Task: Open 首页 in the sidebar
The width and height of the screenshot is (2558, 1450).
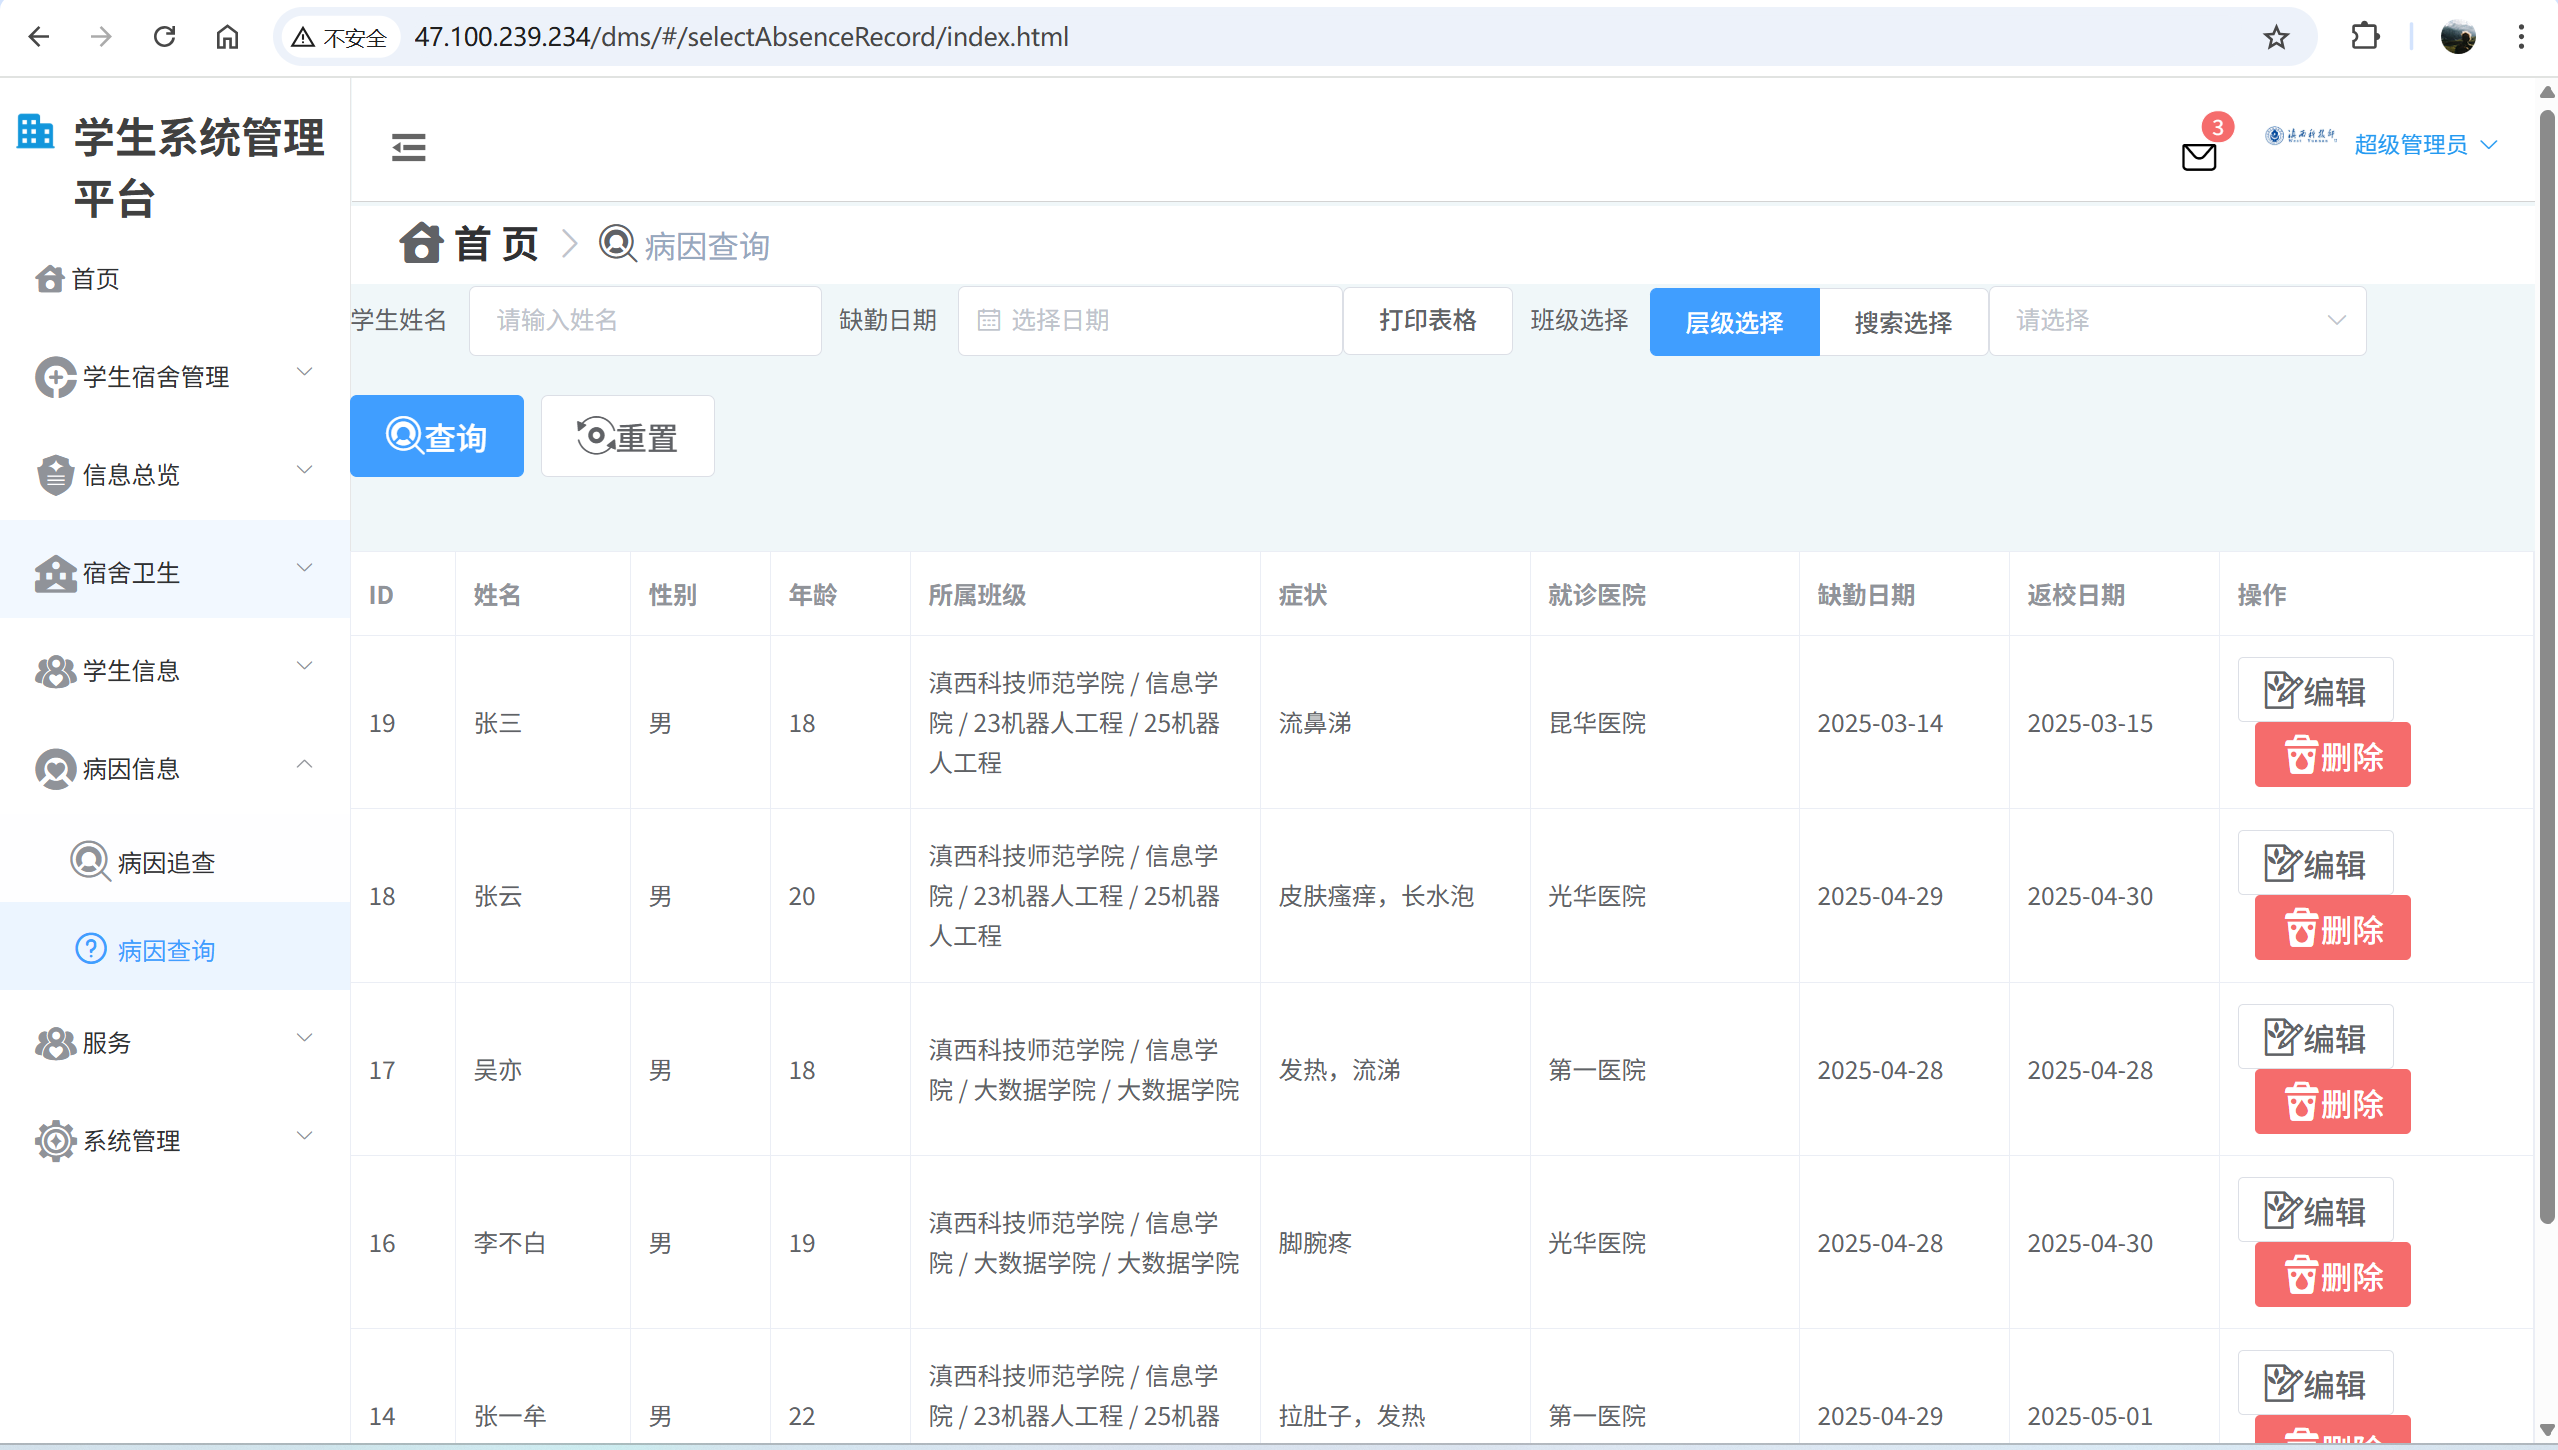Action: click(95, 278)
